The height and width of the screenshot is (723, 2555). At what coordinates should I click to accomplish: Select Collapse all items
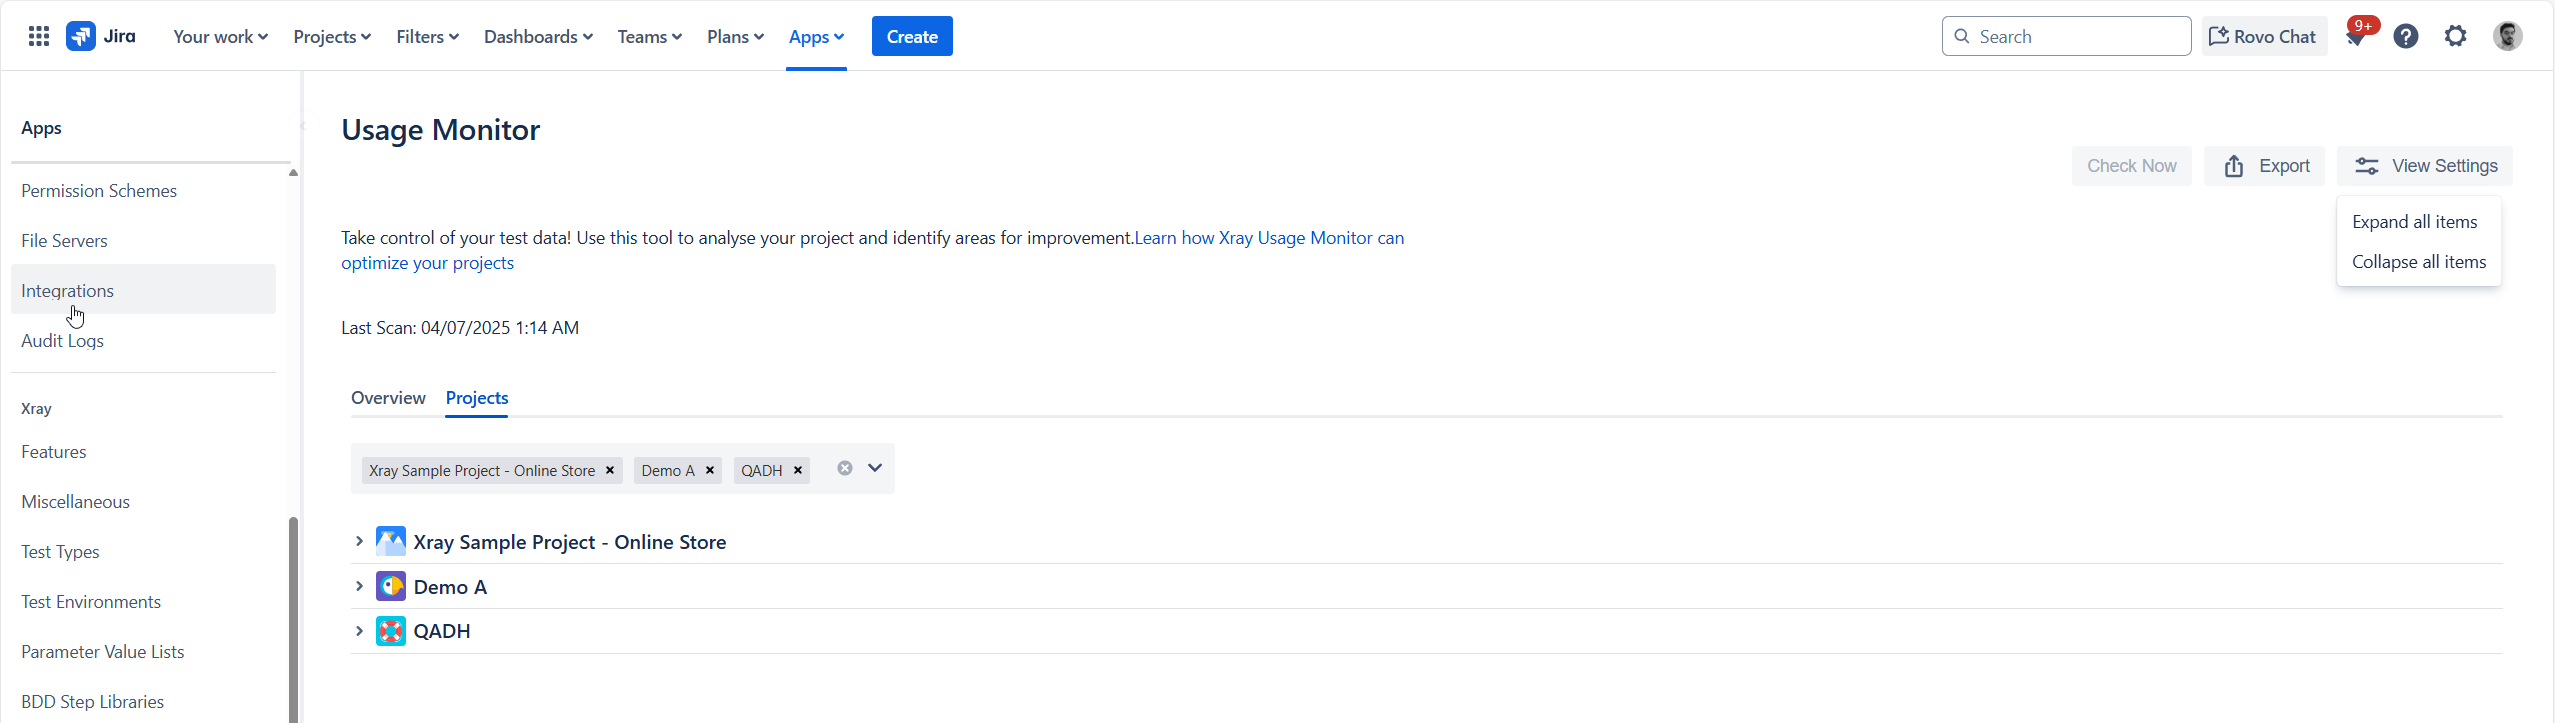[x=2418, y=262]
